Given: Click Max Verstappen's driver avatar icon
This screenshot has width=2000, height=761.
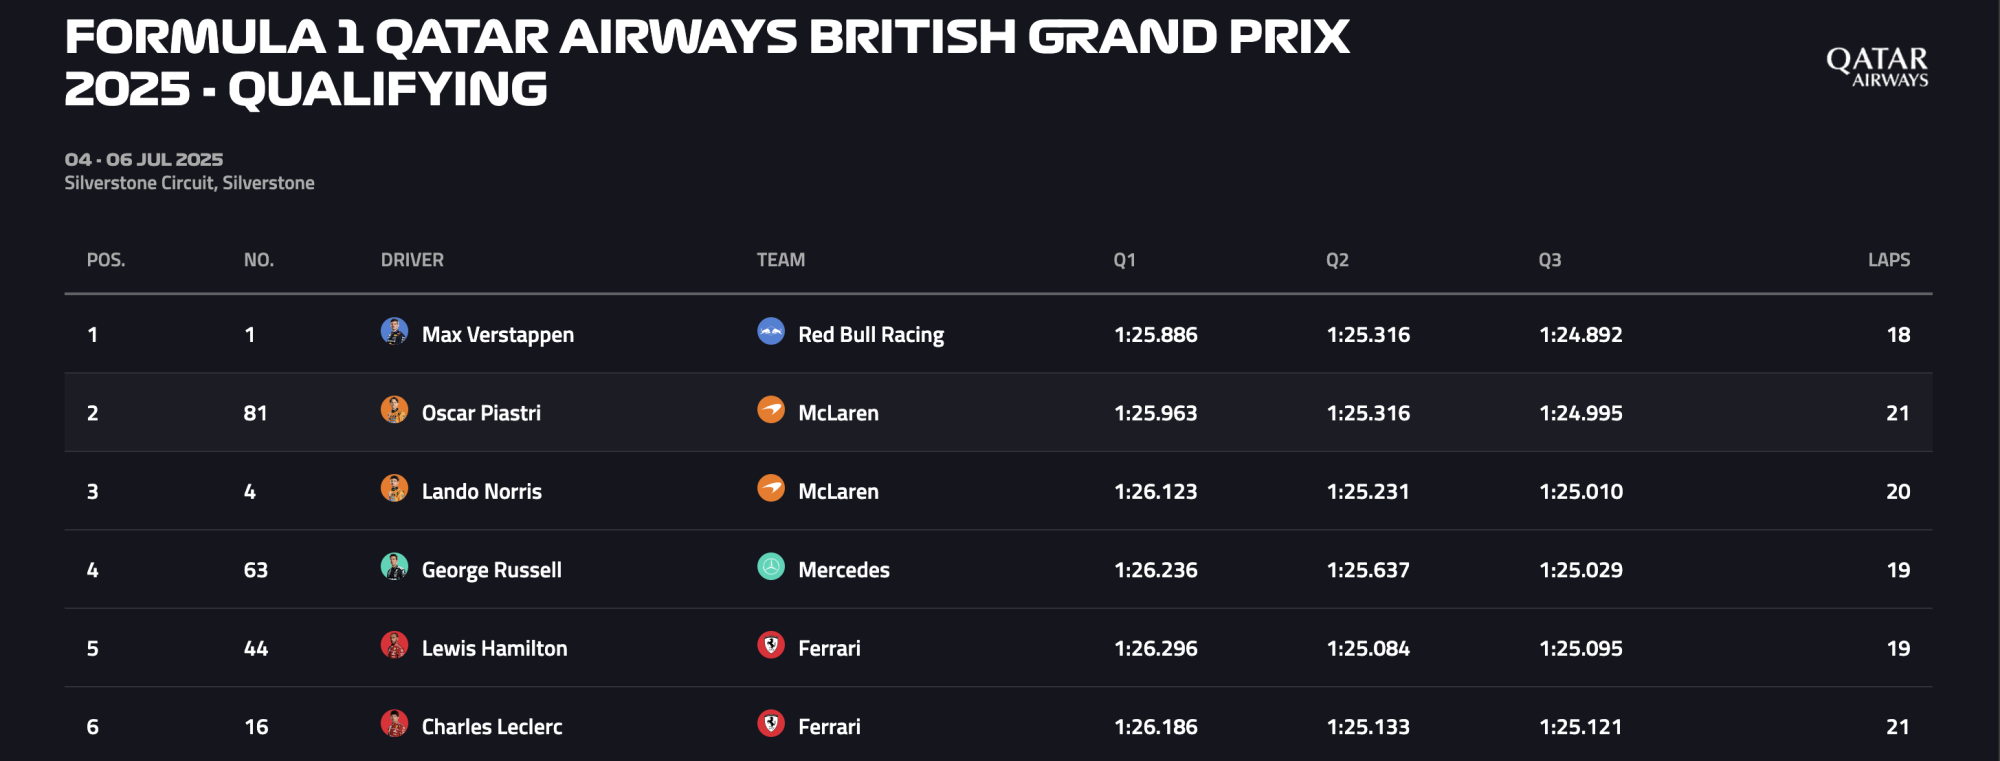Looking at the screenshot, I should [394, 331].
